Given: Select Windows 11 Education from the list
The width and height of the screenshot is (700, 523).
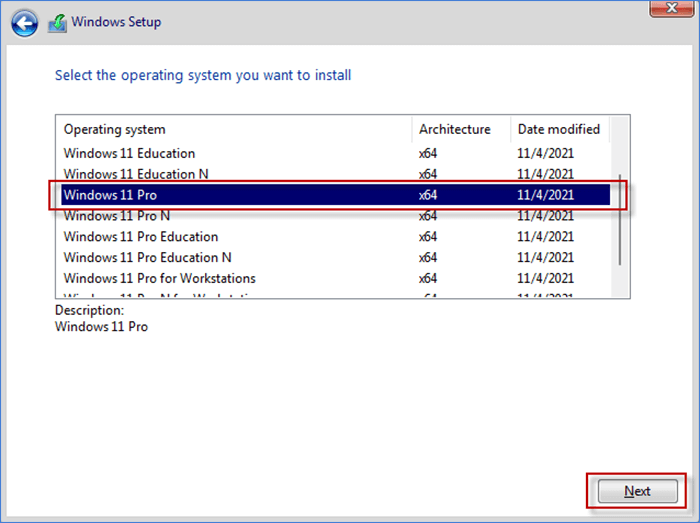Looking at the screenshot, I should [129, 153].
